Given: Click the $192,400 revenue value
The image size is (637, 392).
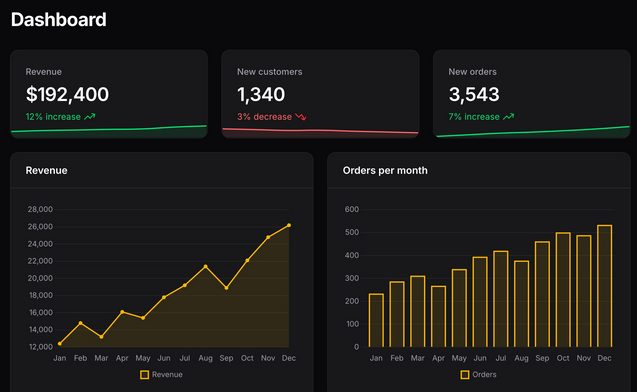Looking at the screenshot, I should click(67, 94).
